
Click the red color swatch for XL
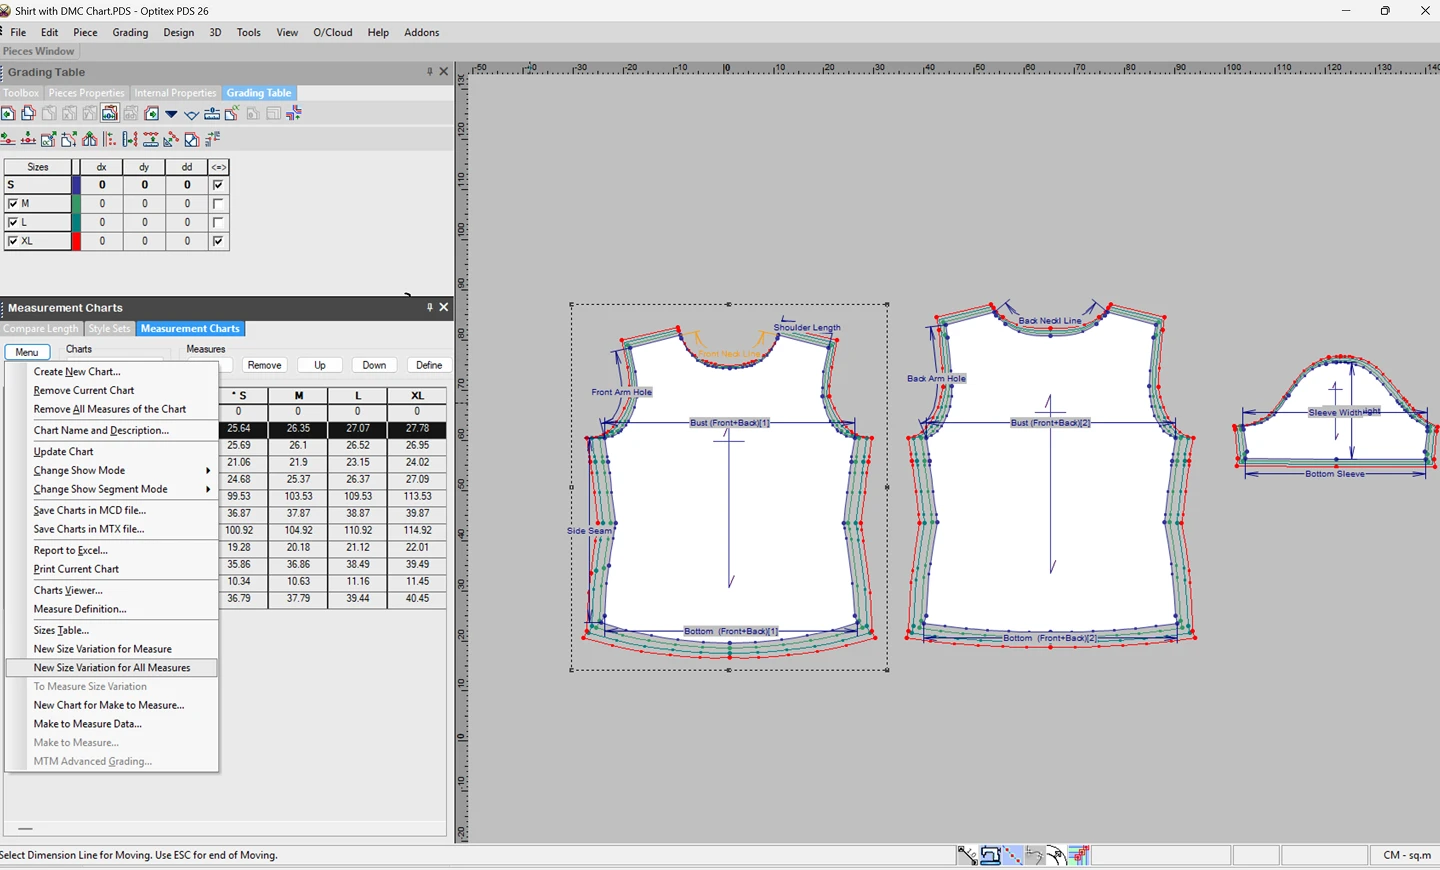tap(77, 242)
